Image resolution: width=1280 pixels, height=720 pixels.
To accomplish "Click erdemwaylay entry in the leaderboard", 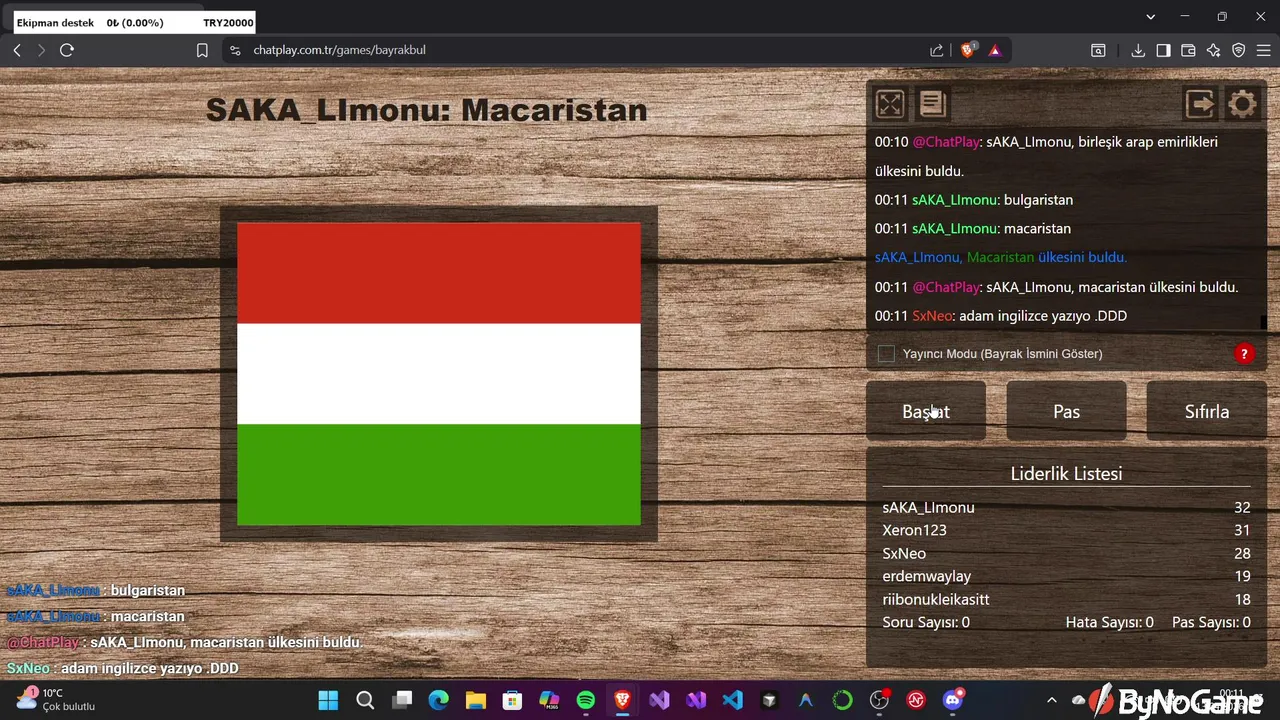I will (1066, 576).
